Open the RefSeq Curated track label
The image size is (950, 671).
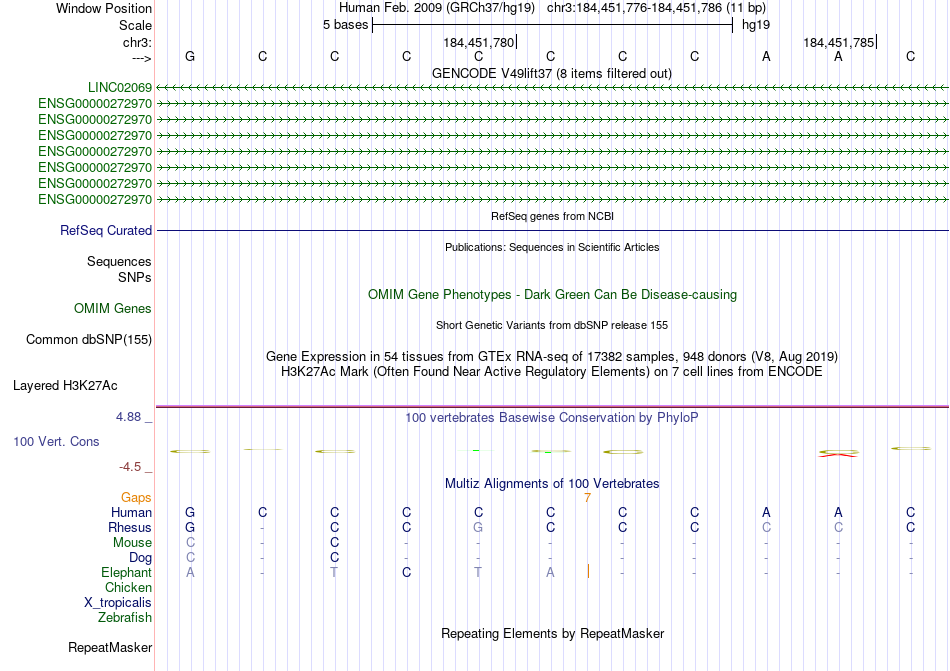106,231
